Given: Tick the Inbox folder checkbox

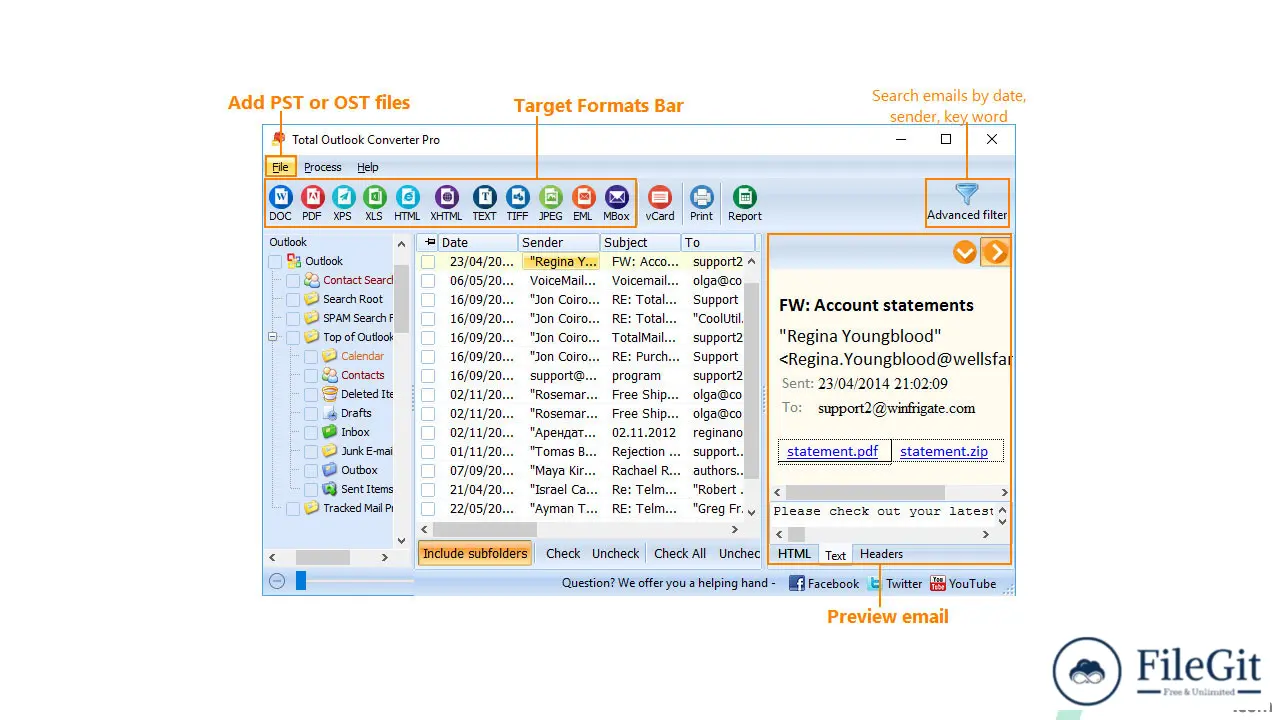Looking at the screenshot, I should tap(311, 433).
